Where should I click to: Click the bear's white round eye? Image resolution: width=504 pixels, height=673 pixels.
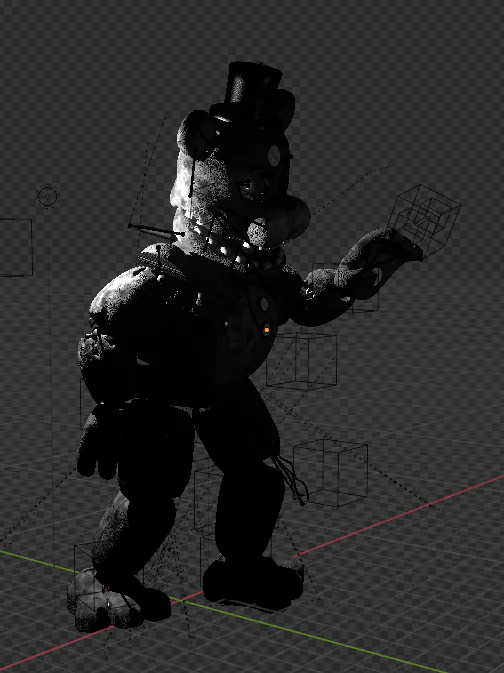274,155
